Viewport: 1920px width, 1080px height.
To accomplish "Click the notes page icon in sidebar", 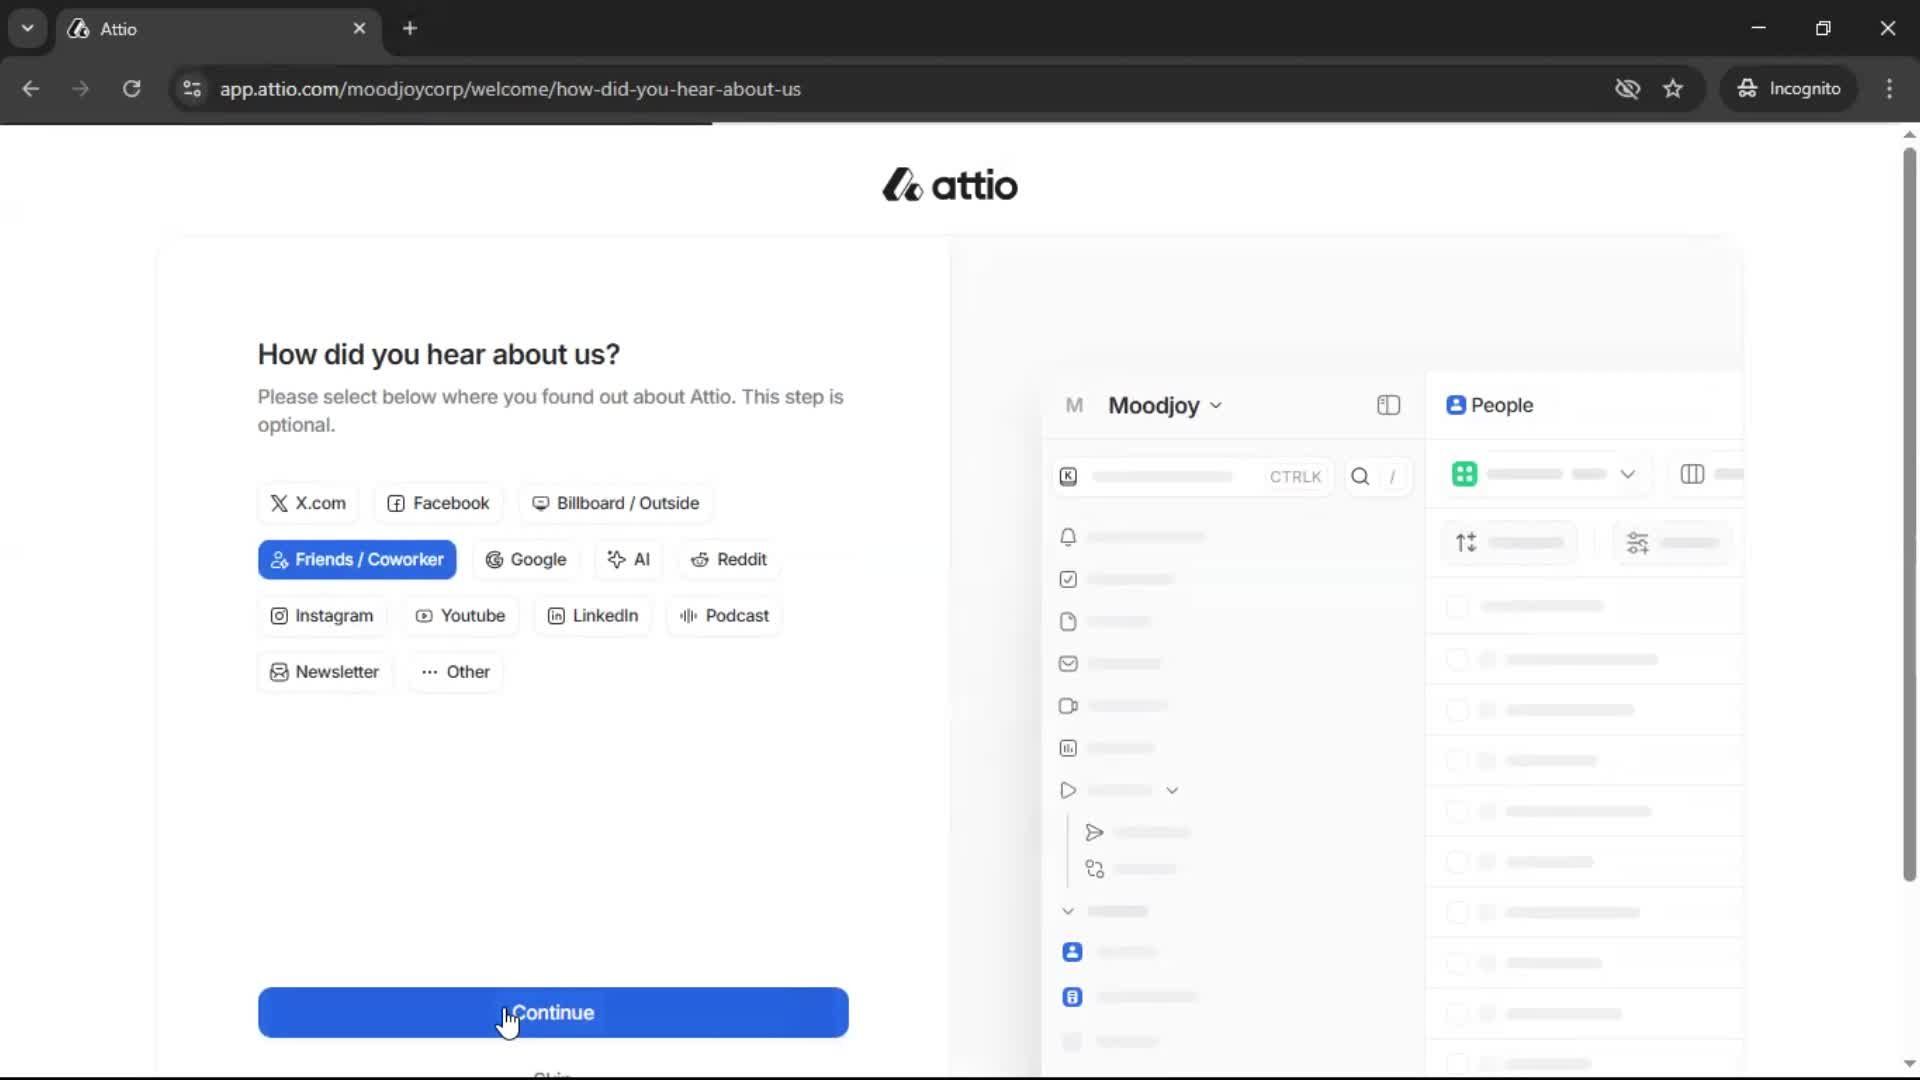I will (1068, 621).
